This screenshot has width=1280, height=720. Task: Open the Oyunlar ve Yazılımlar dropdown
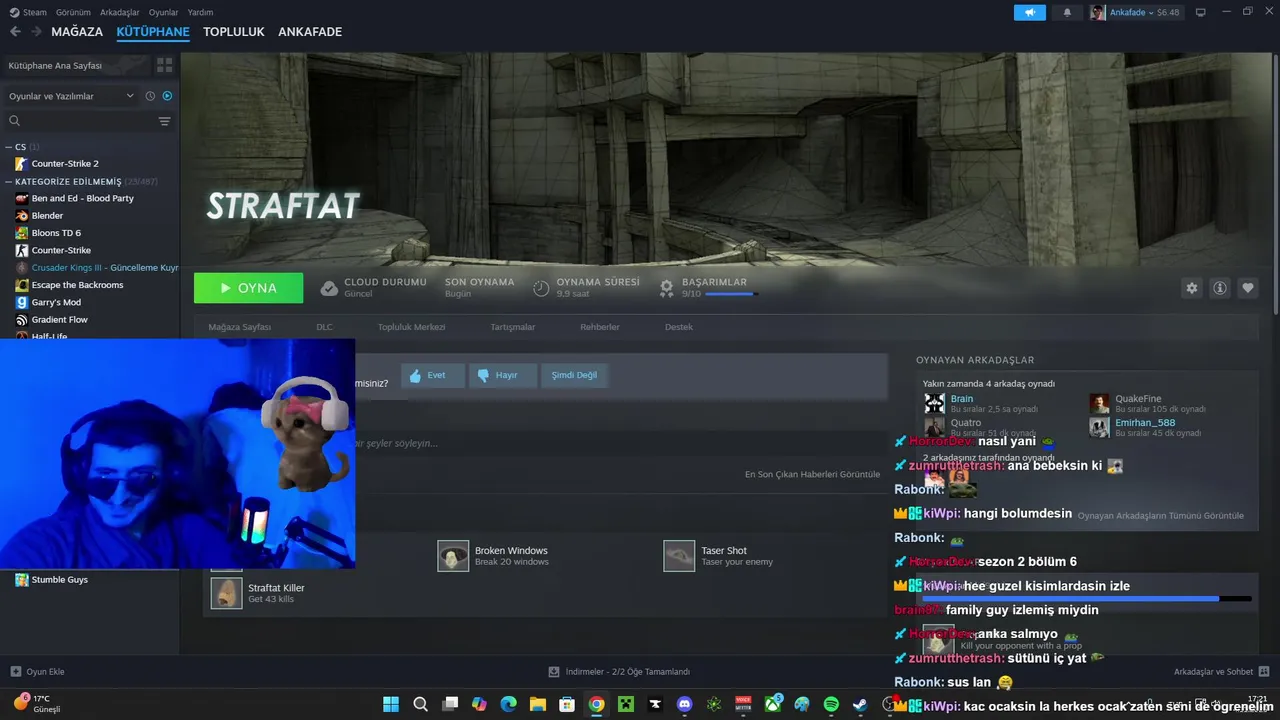[71, 96]
